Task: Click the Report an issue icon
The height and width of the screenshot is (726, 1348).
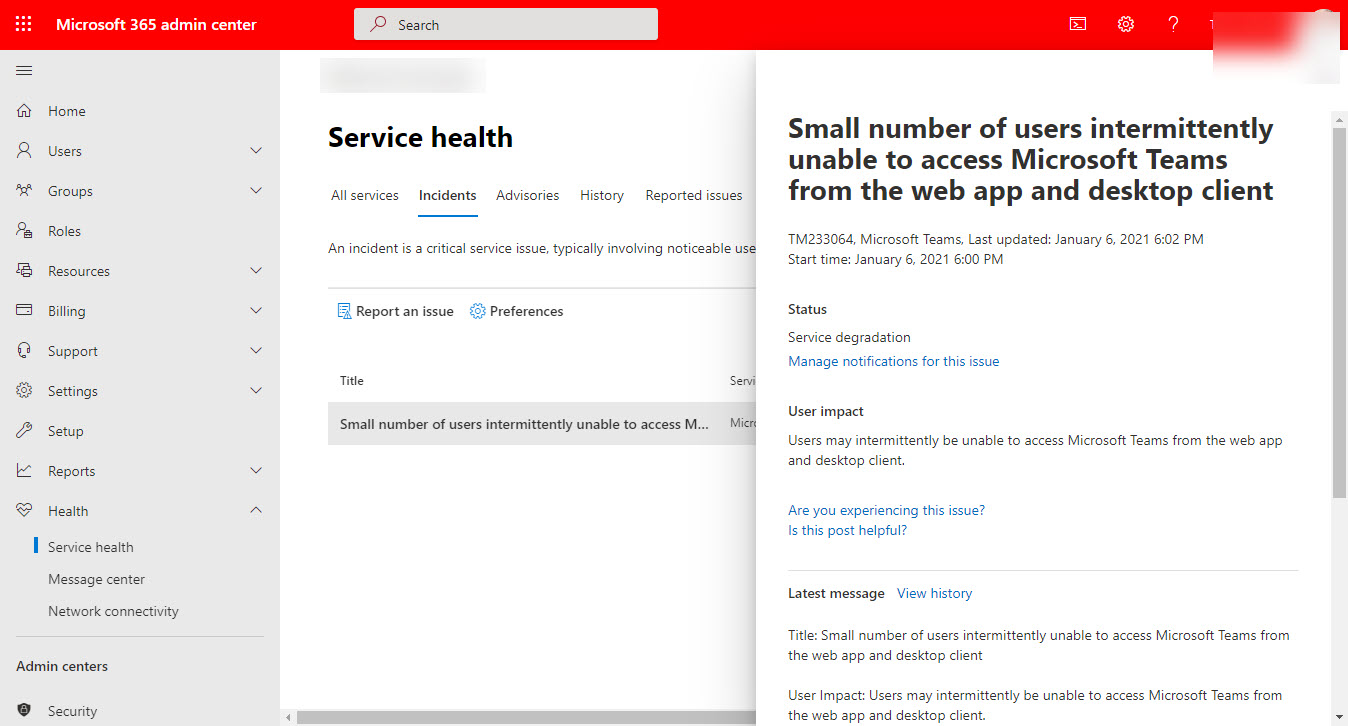Action: coord(344,311)
